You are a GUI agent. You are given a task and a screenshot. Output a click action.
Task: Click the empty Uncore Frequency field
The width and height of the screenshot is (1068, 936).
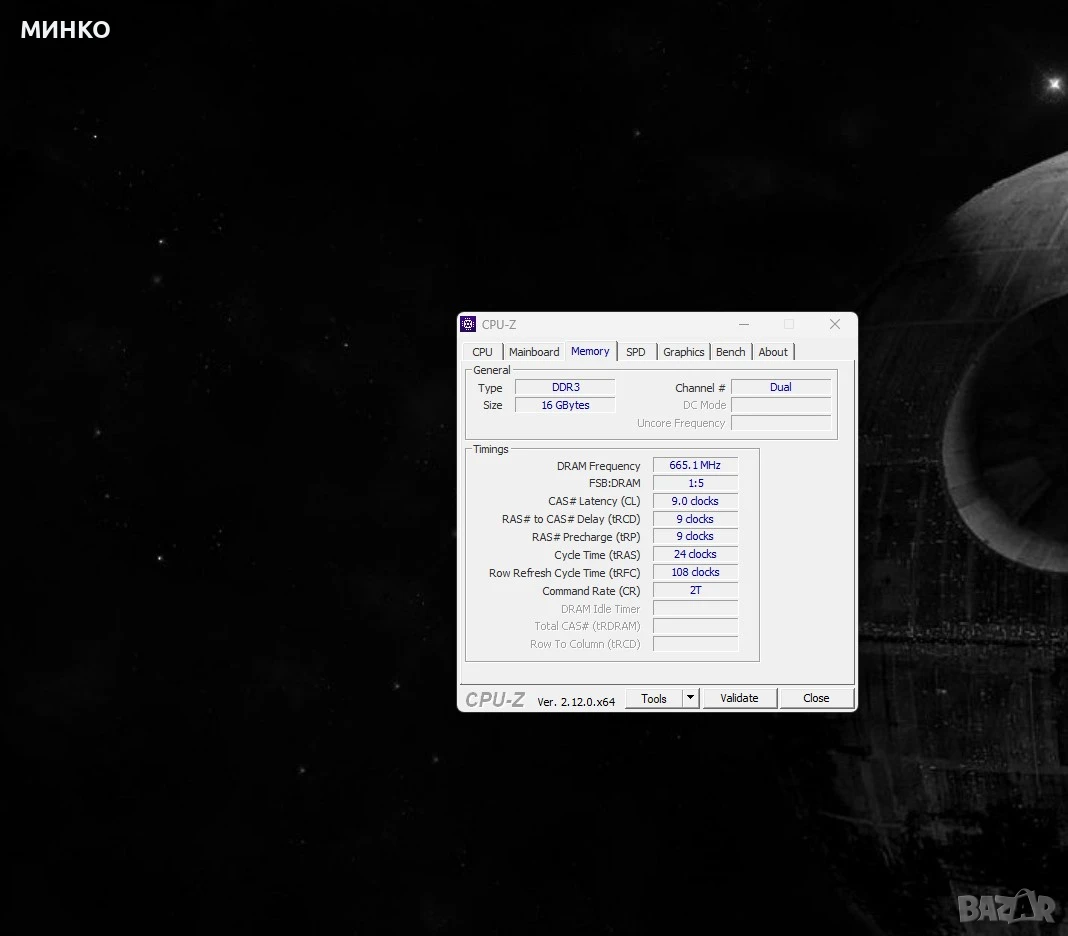click(x=781, y=423)
